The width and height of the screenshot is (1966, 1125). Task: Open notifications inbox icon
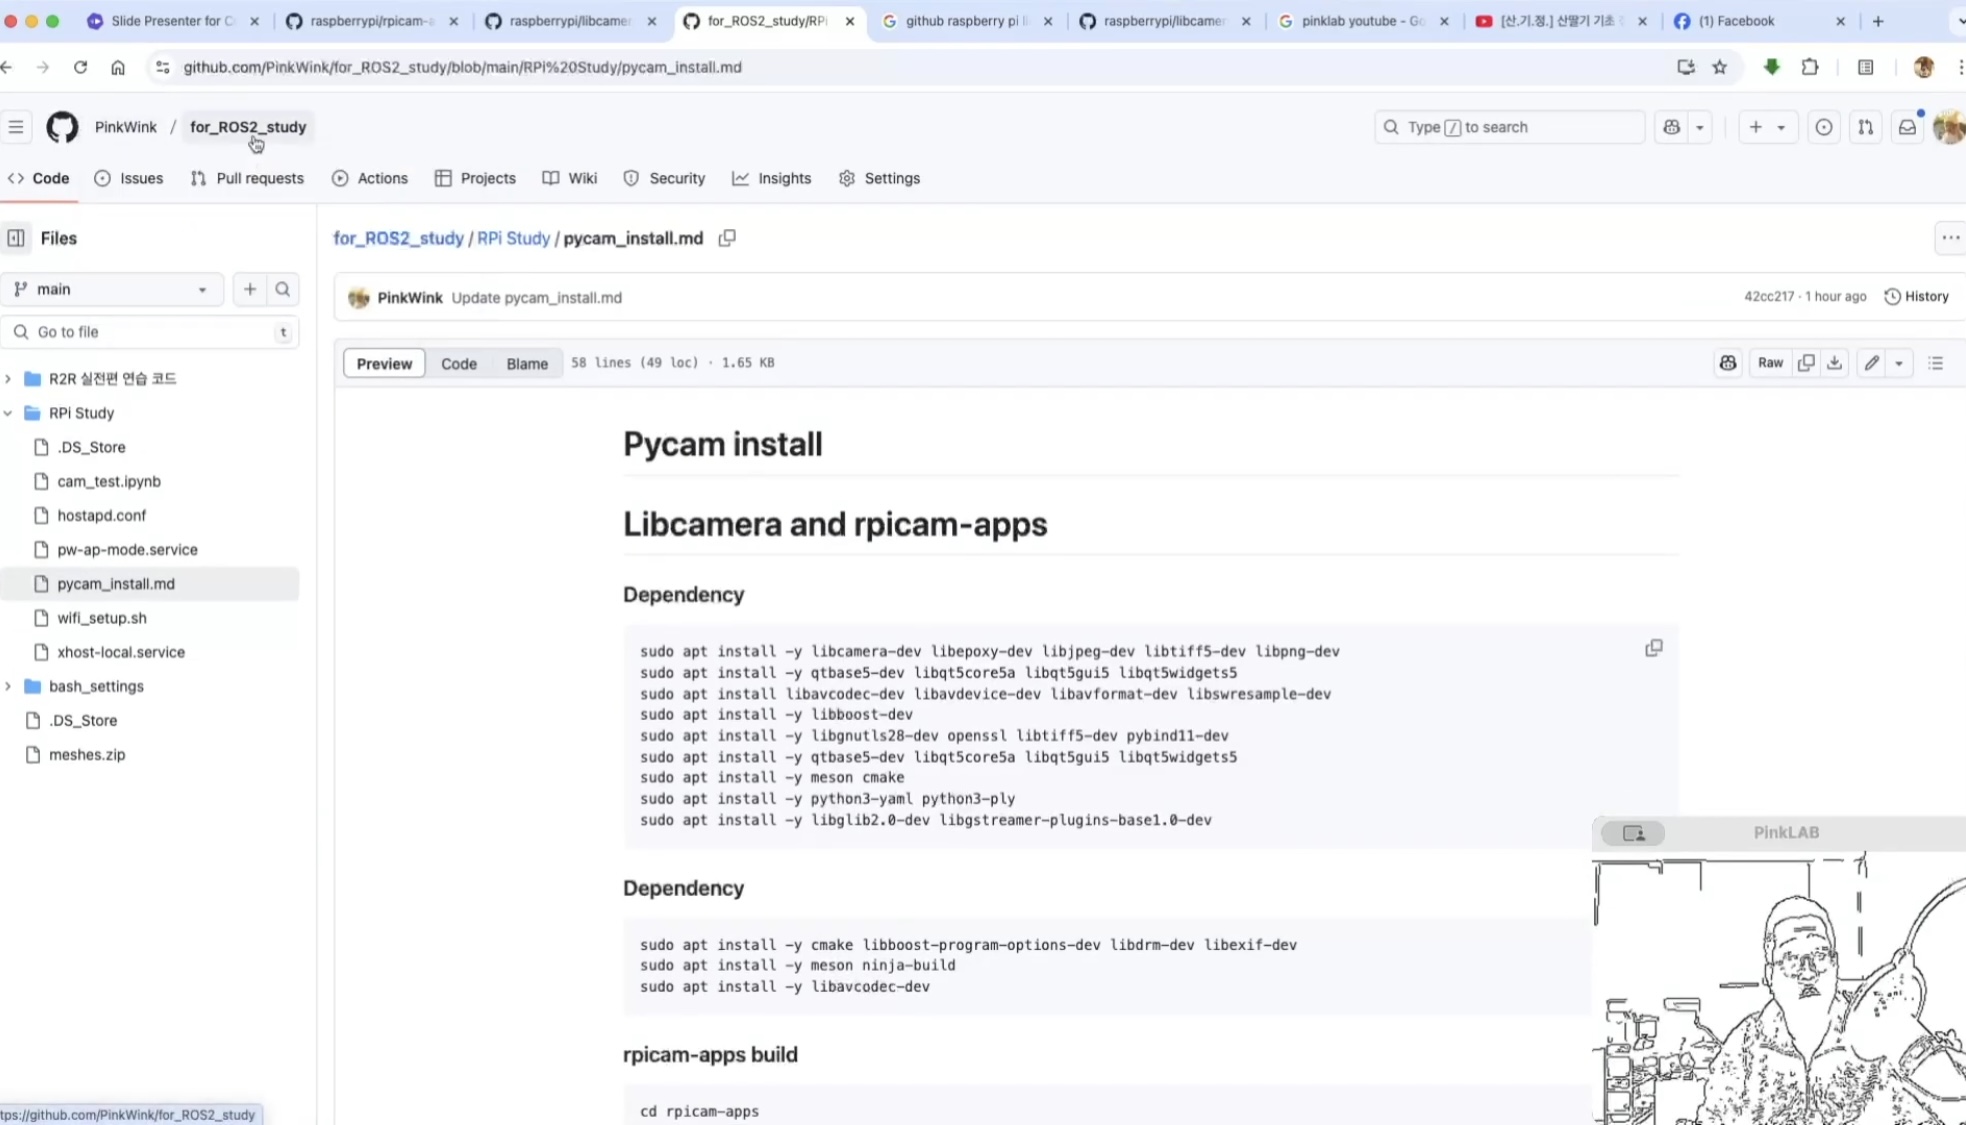1907,127
